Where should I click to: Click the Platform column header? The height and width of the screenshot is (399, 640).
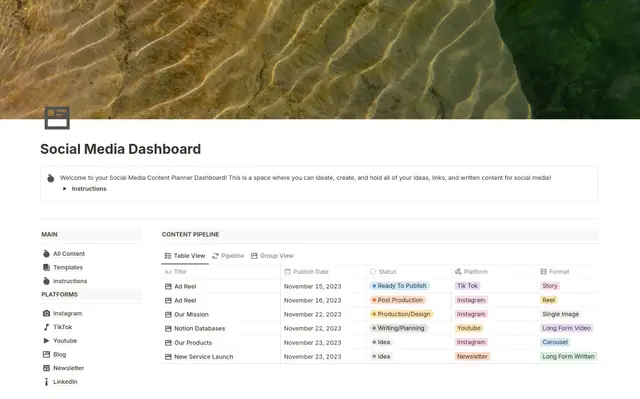[x=471, y=272]
